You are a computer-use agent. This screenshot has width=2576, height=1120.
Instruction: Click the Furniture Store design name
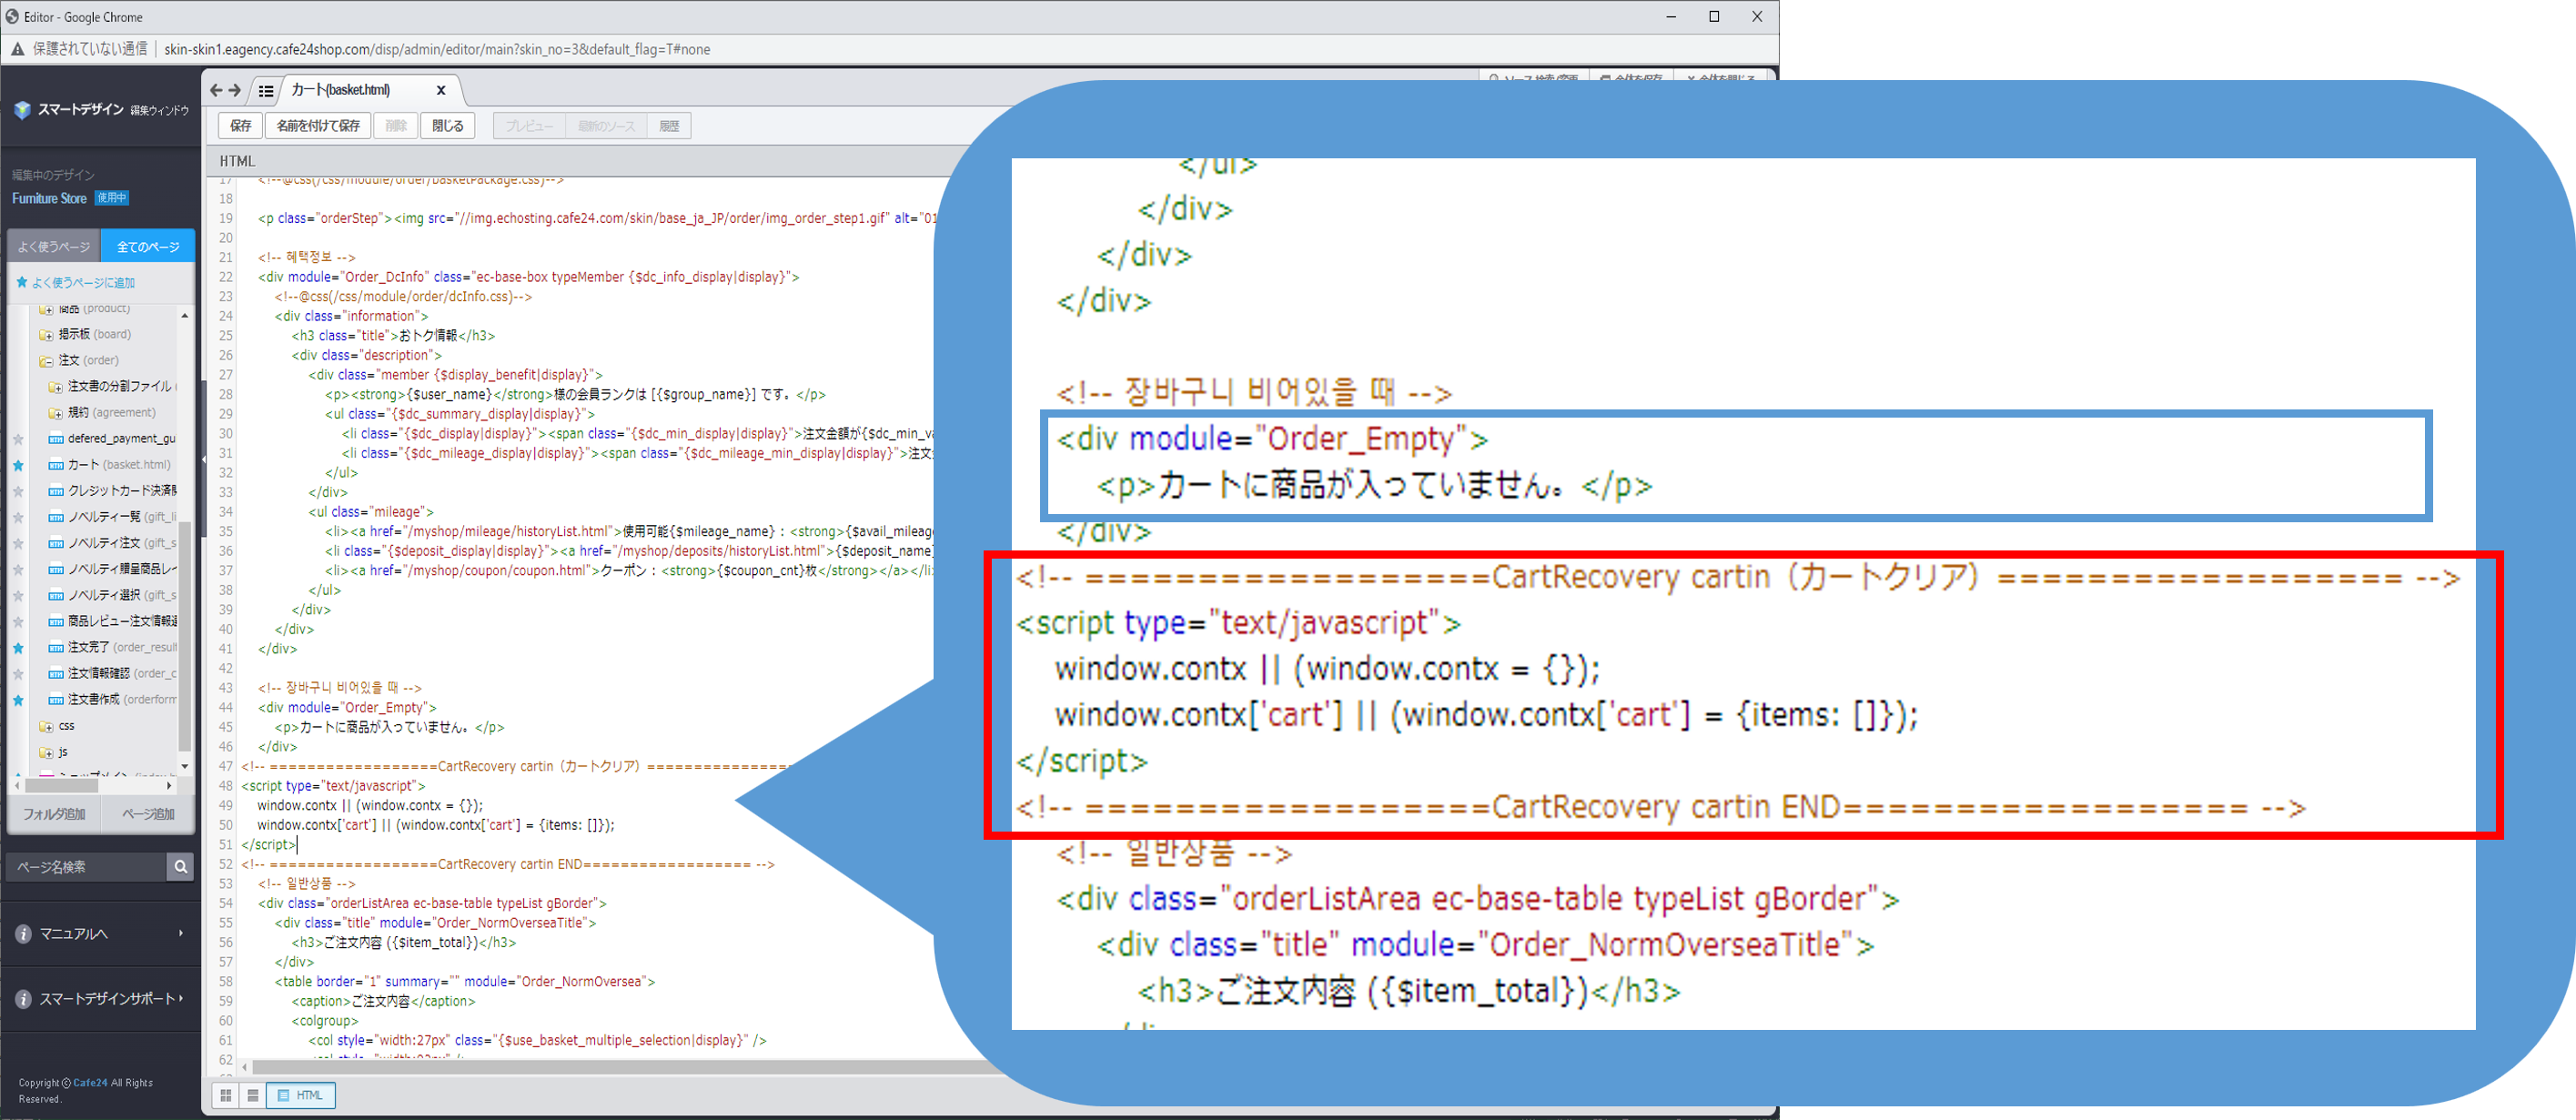49,199
